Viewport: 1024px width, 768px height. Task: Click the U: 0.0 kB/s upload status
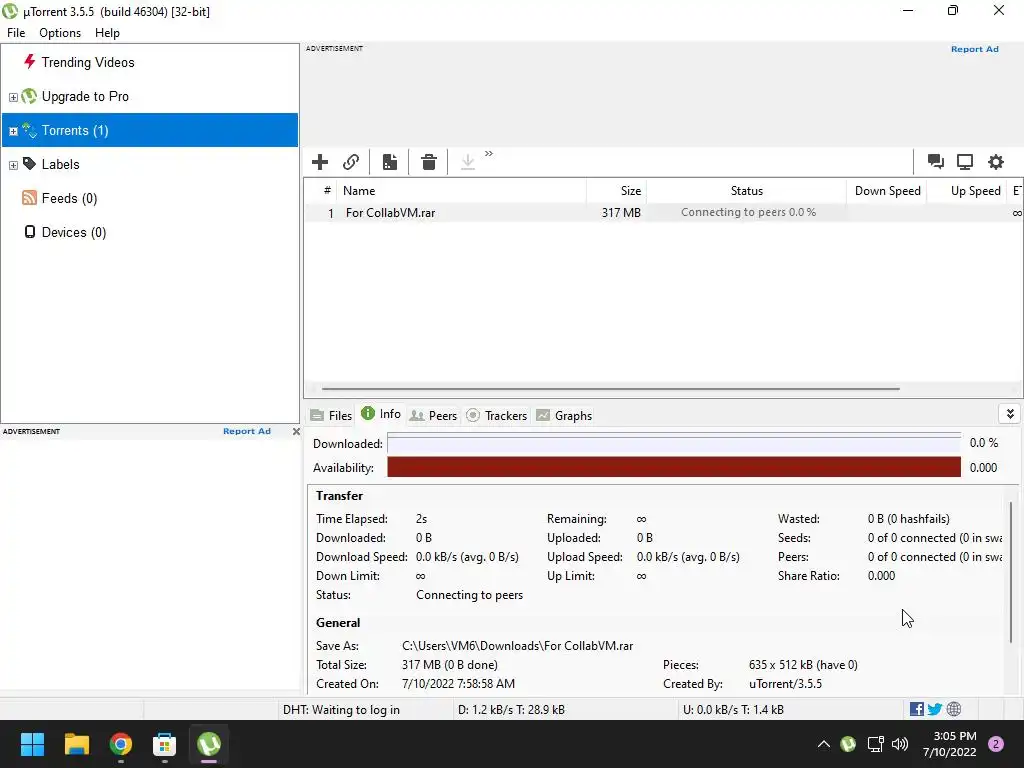(733, 710)
